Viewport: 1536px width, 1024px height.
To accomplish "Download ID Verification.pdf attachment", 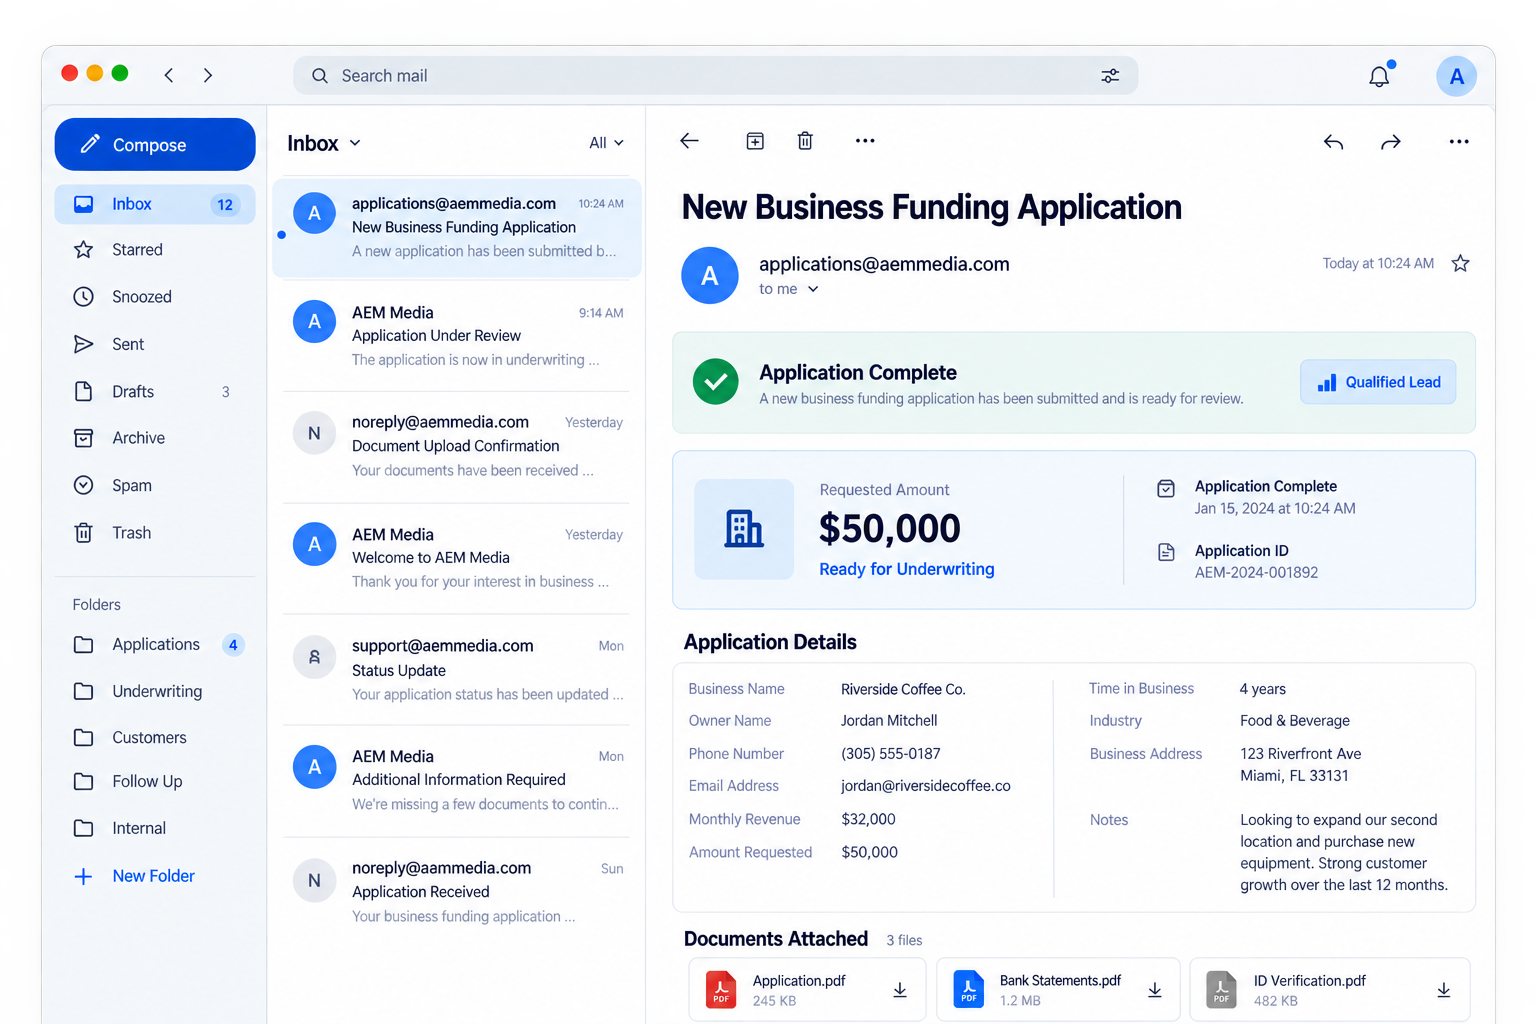I will pyautogui.click(x=1444, y=989).
